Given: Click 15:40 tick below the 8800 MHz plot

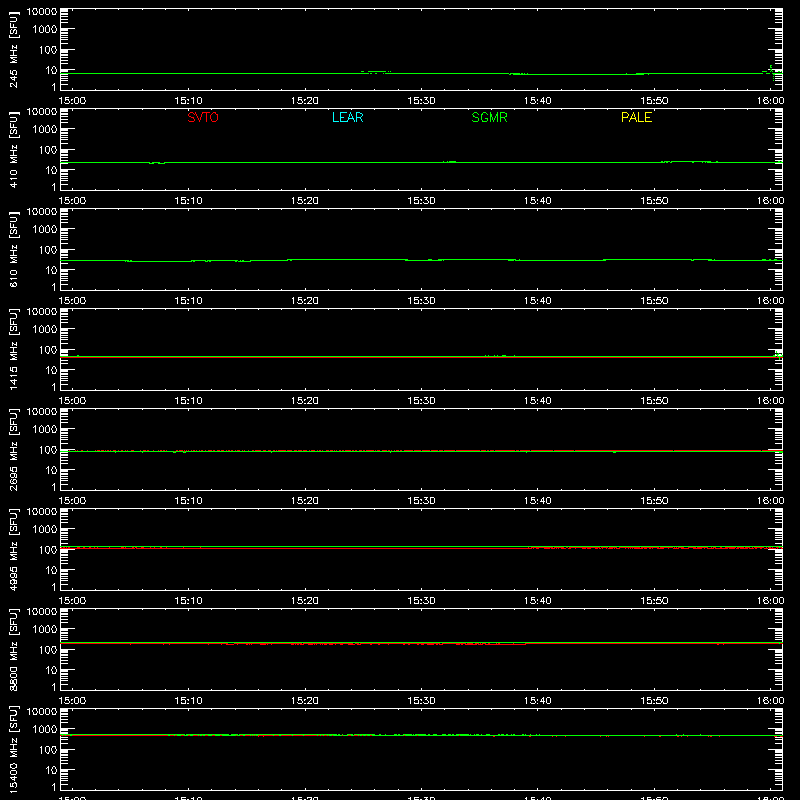Looking at the screenshot, I should (538, 701).
